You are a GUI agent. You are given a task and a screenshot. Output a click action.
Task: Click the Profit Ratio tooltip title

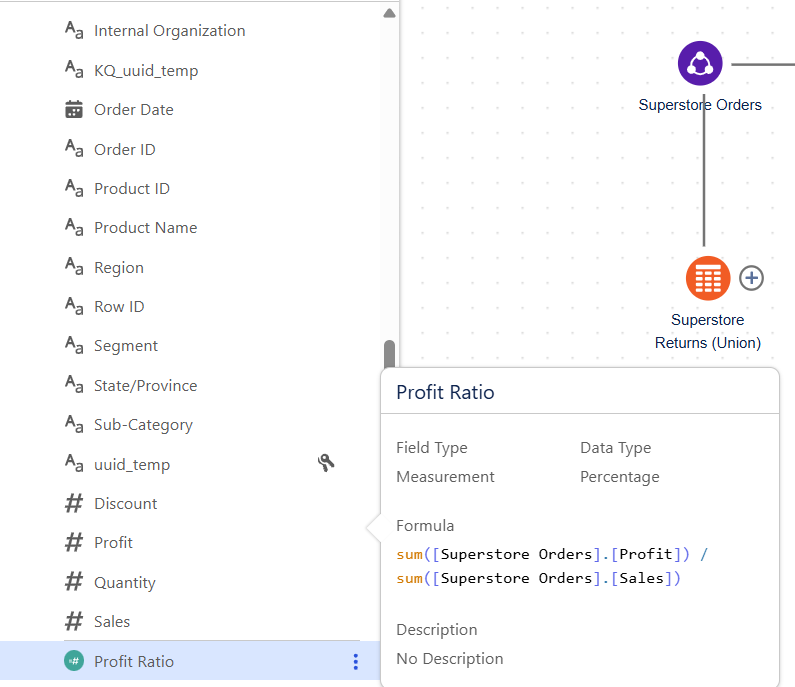[445, 392]
